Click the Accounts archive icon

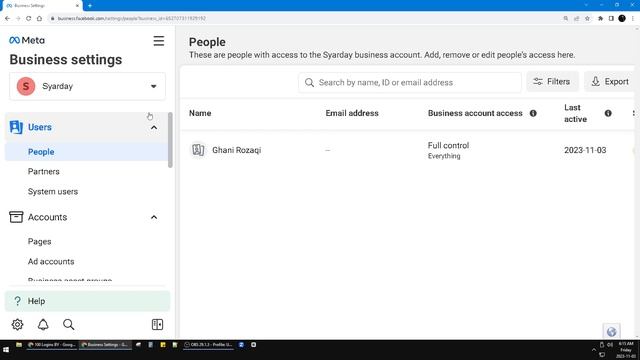point(16,217)
